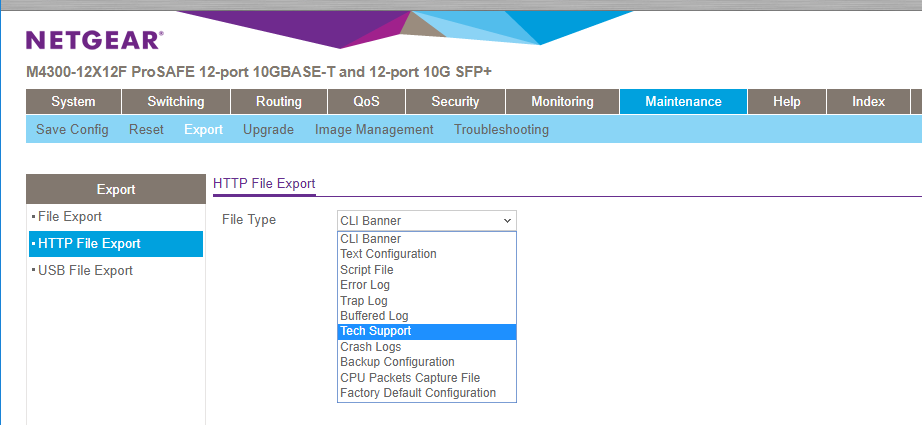Click the NETGEAR logo
The width and height of the screenshot is (922, 425).
click(x=95, y=41)
